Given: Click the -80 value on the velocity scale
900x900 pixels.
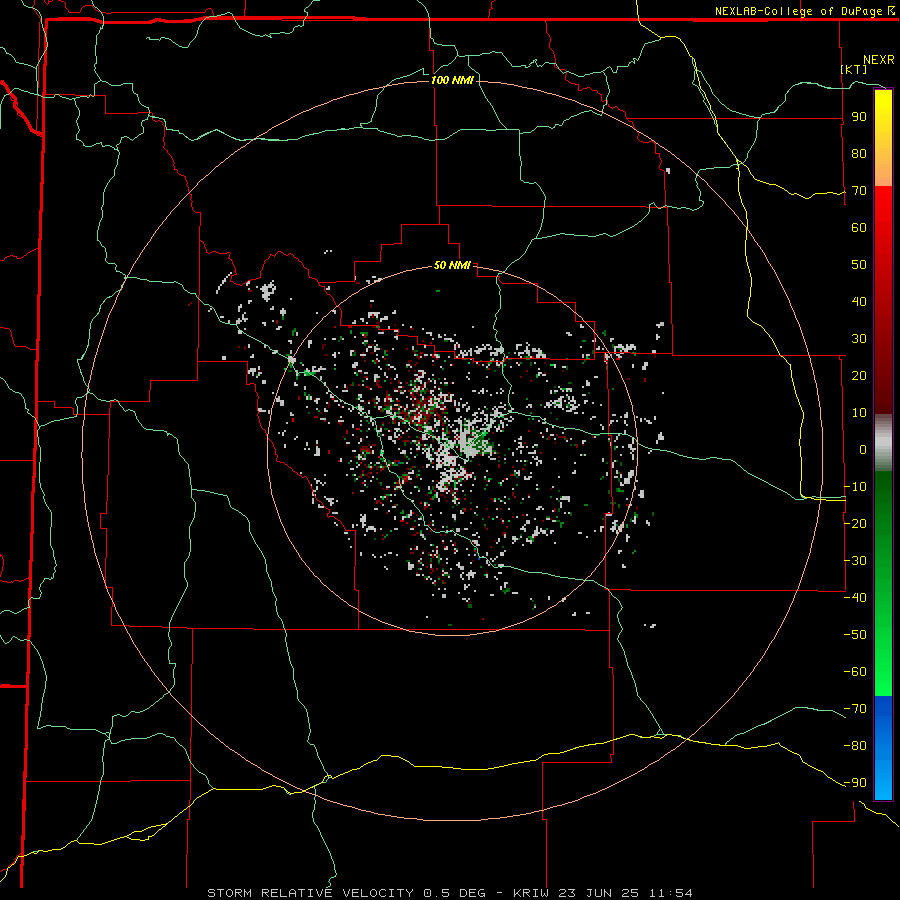Looking at the screenshot, I should coord(855,746).
